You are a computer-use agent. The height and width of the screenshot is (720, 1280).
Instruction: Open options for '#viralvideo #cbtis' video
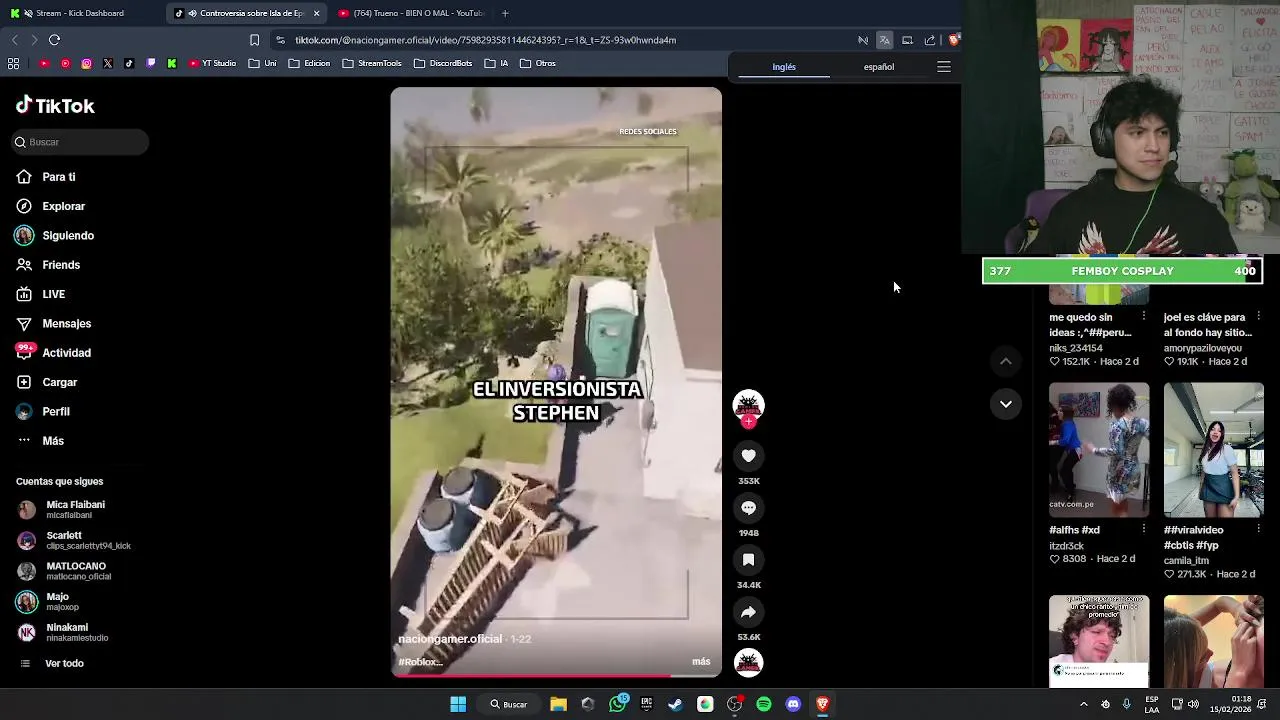1258,529
